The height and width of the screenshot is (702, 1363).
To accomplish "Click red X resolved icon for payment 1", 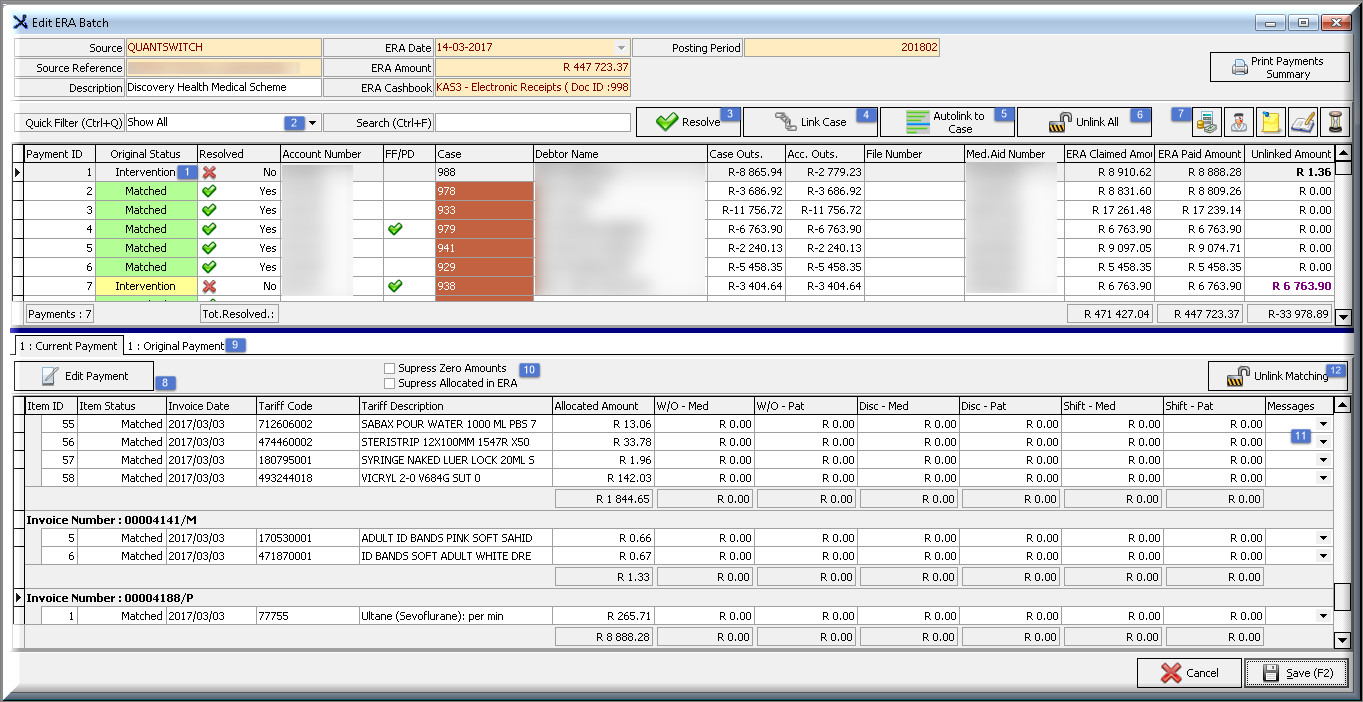I will 209,172.
